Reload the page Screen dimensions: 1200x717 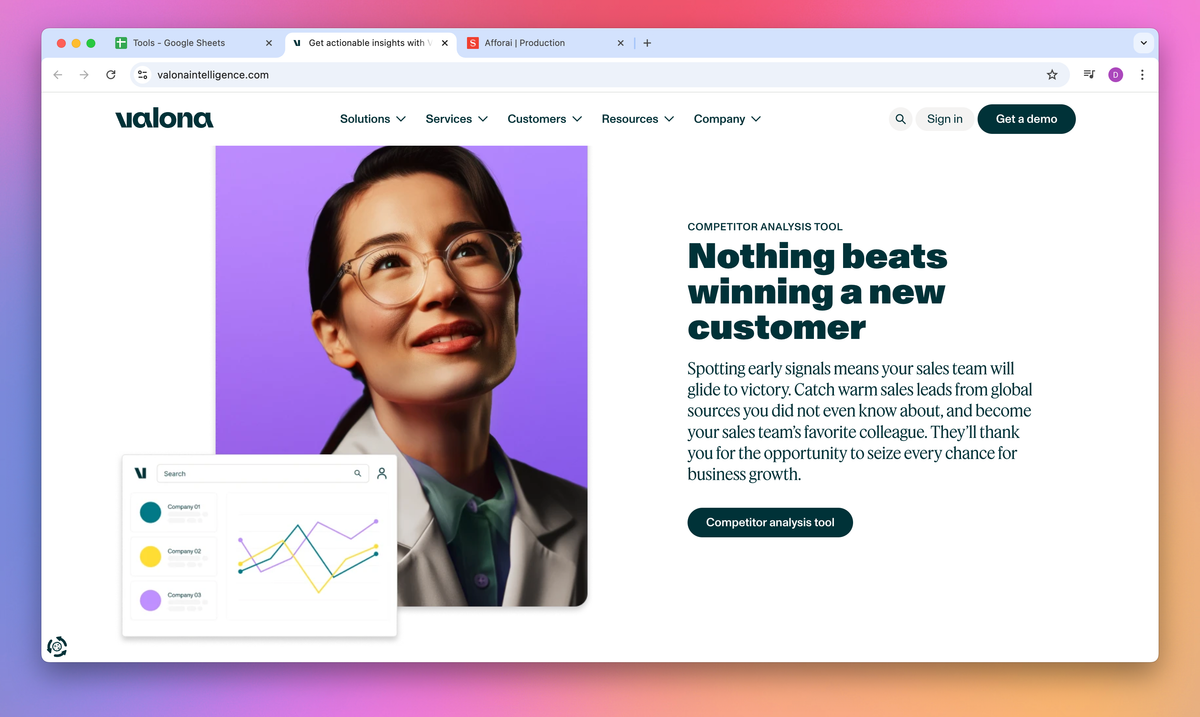coord(111,75)
